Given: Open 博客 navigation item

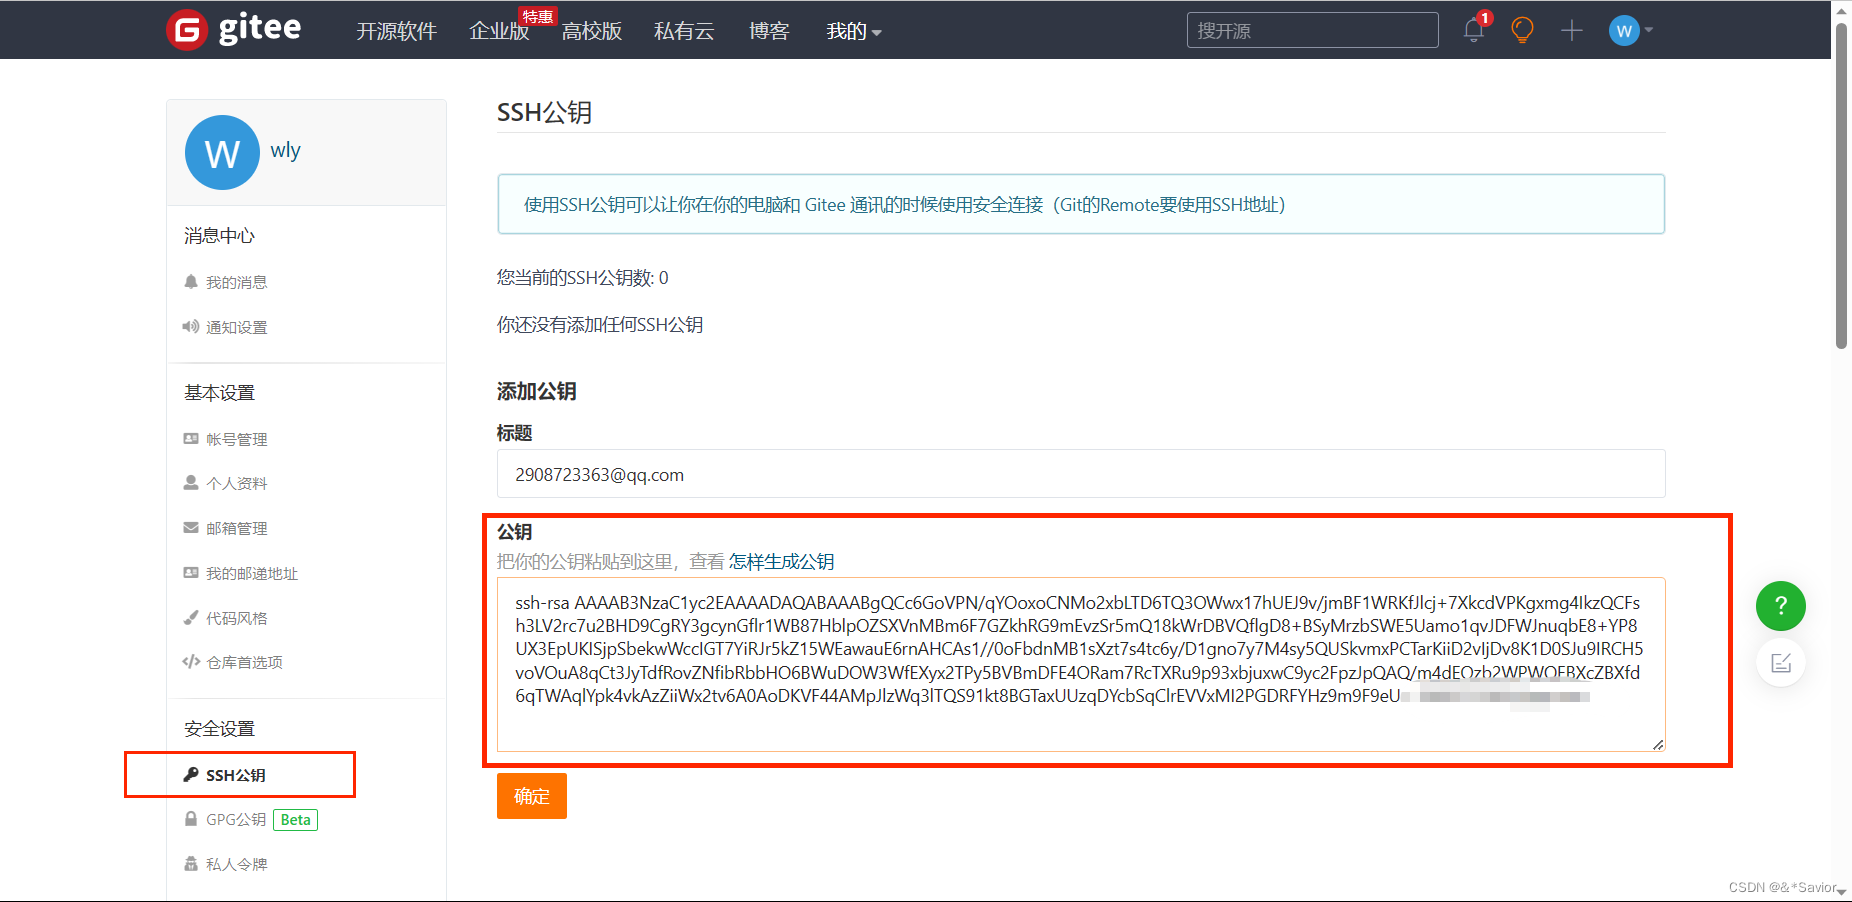Looking at the screenshot, I should tap(769, 32).
